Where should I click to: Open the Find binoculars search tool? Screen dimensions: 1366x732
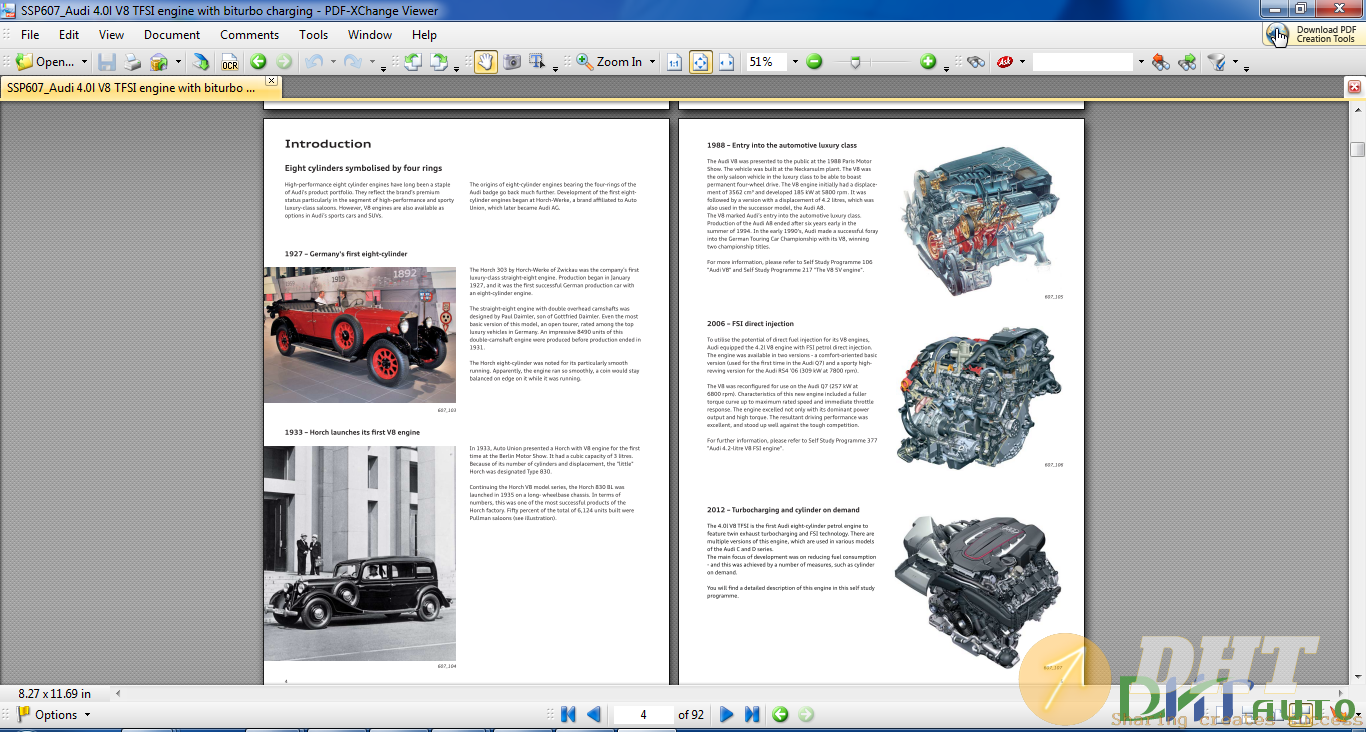click(976, 62)
